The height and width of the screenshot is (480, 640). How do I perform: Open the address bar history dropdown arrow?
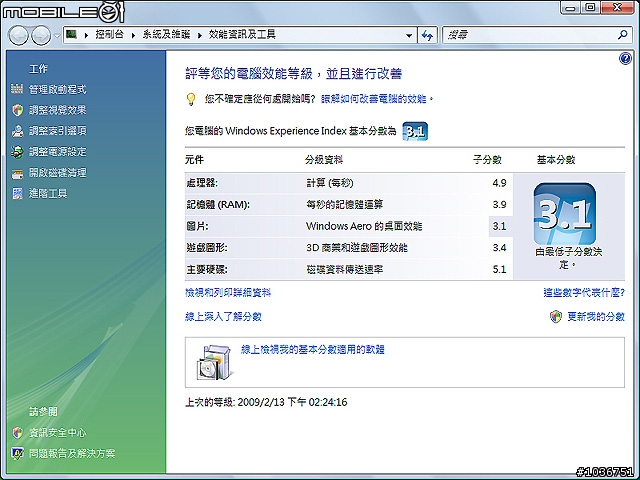click(x=409, y=36)
